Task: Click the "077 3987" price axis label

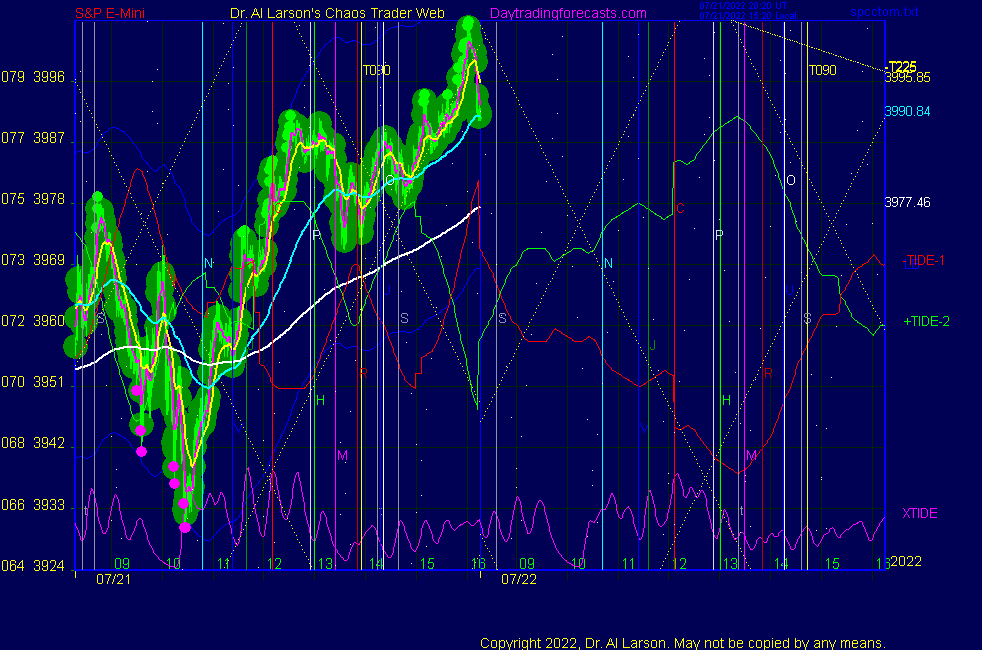Action: coord(33,138)
